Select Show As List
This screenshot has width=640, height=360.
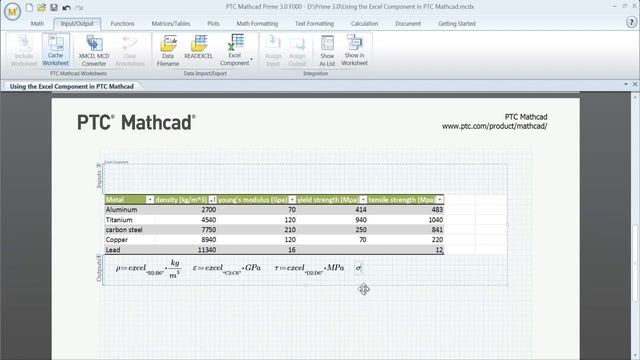tap(327, 50)
